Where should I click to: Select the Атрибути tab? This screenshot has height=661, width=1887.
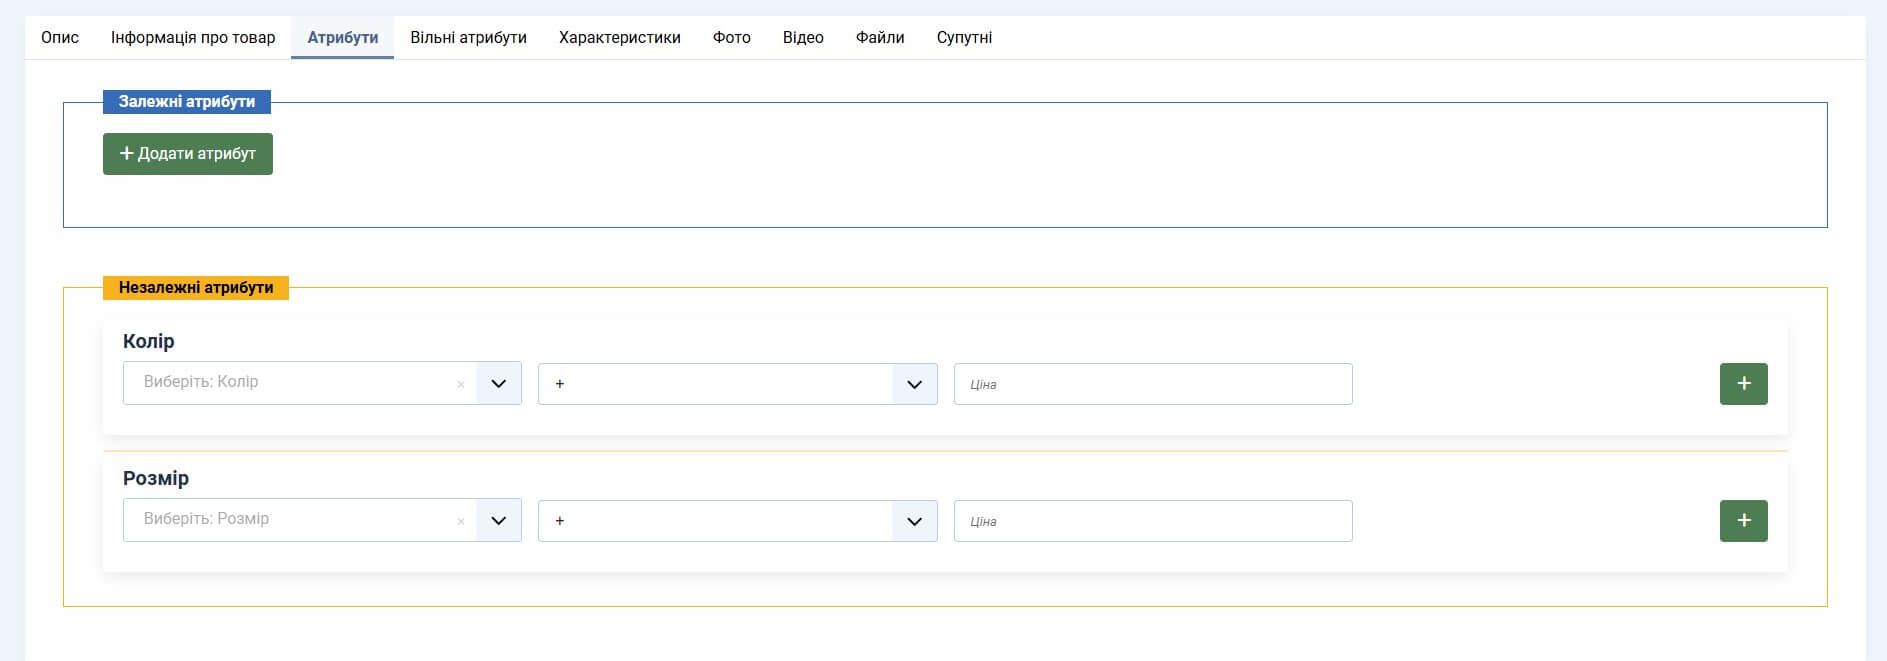coord(342,38)
